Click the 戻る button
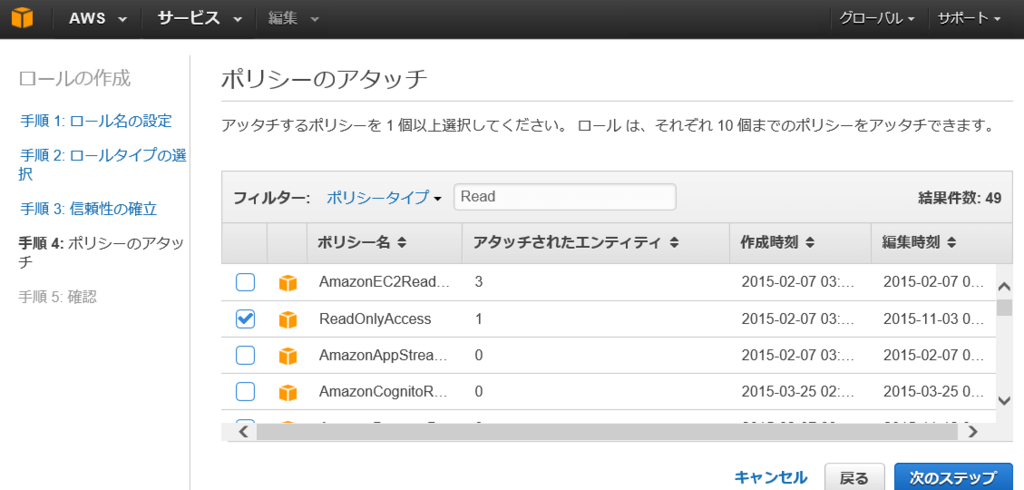The height and width of the screenshot is (490, 1024). click(854, 477)
